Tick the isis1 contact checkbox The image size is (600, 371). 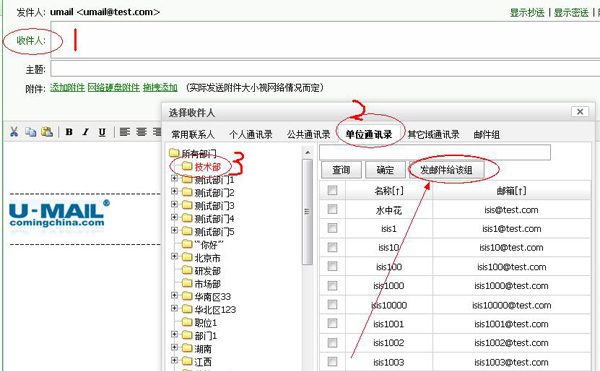332,228
